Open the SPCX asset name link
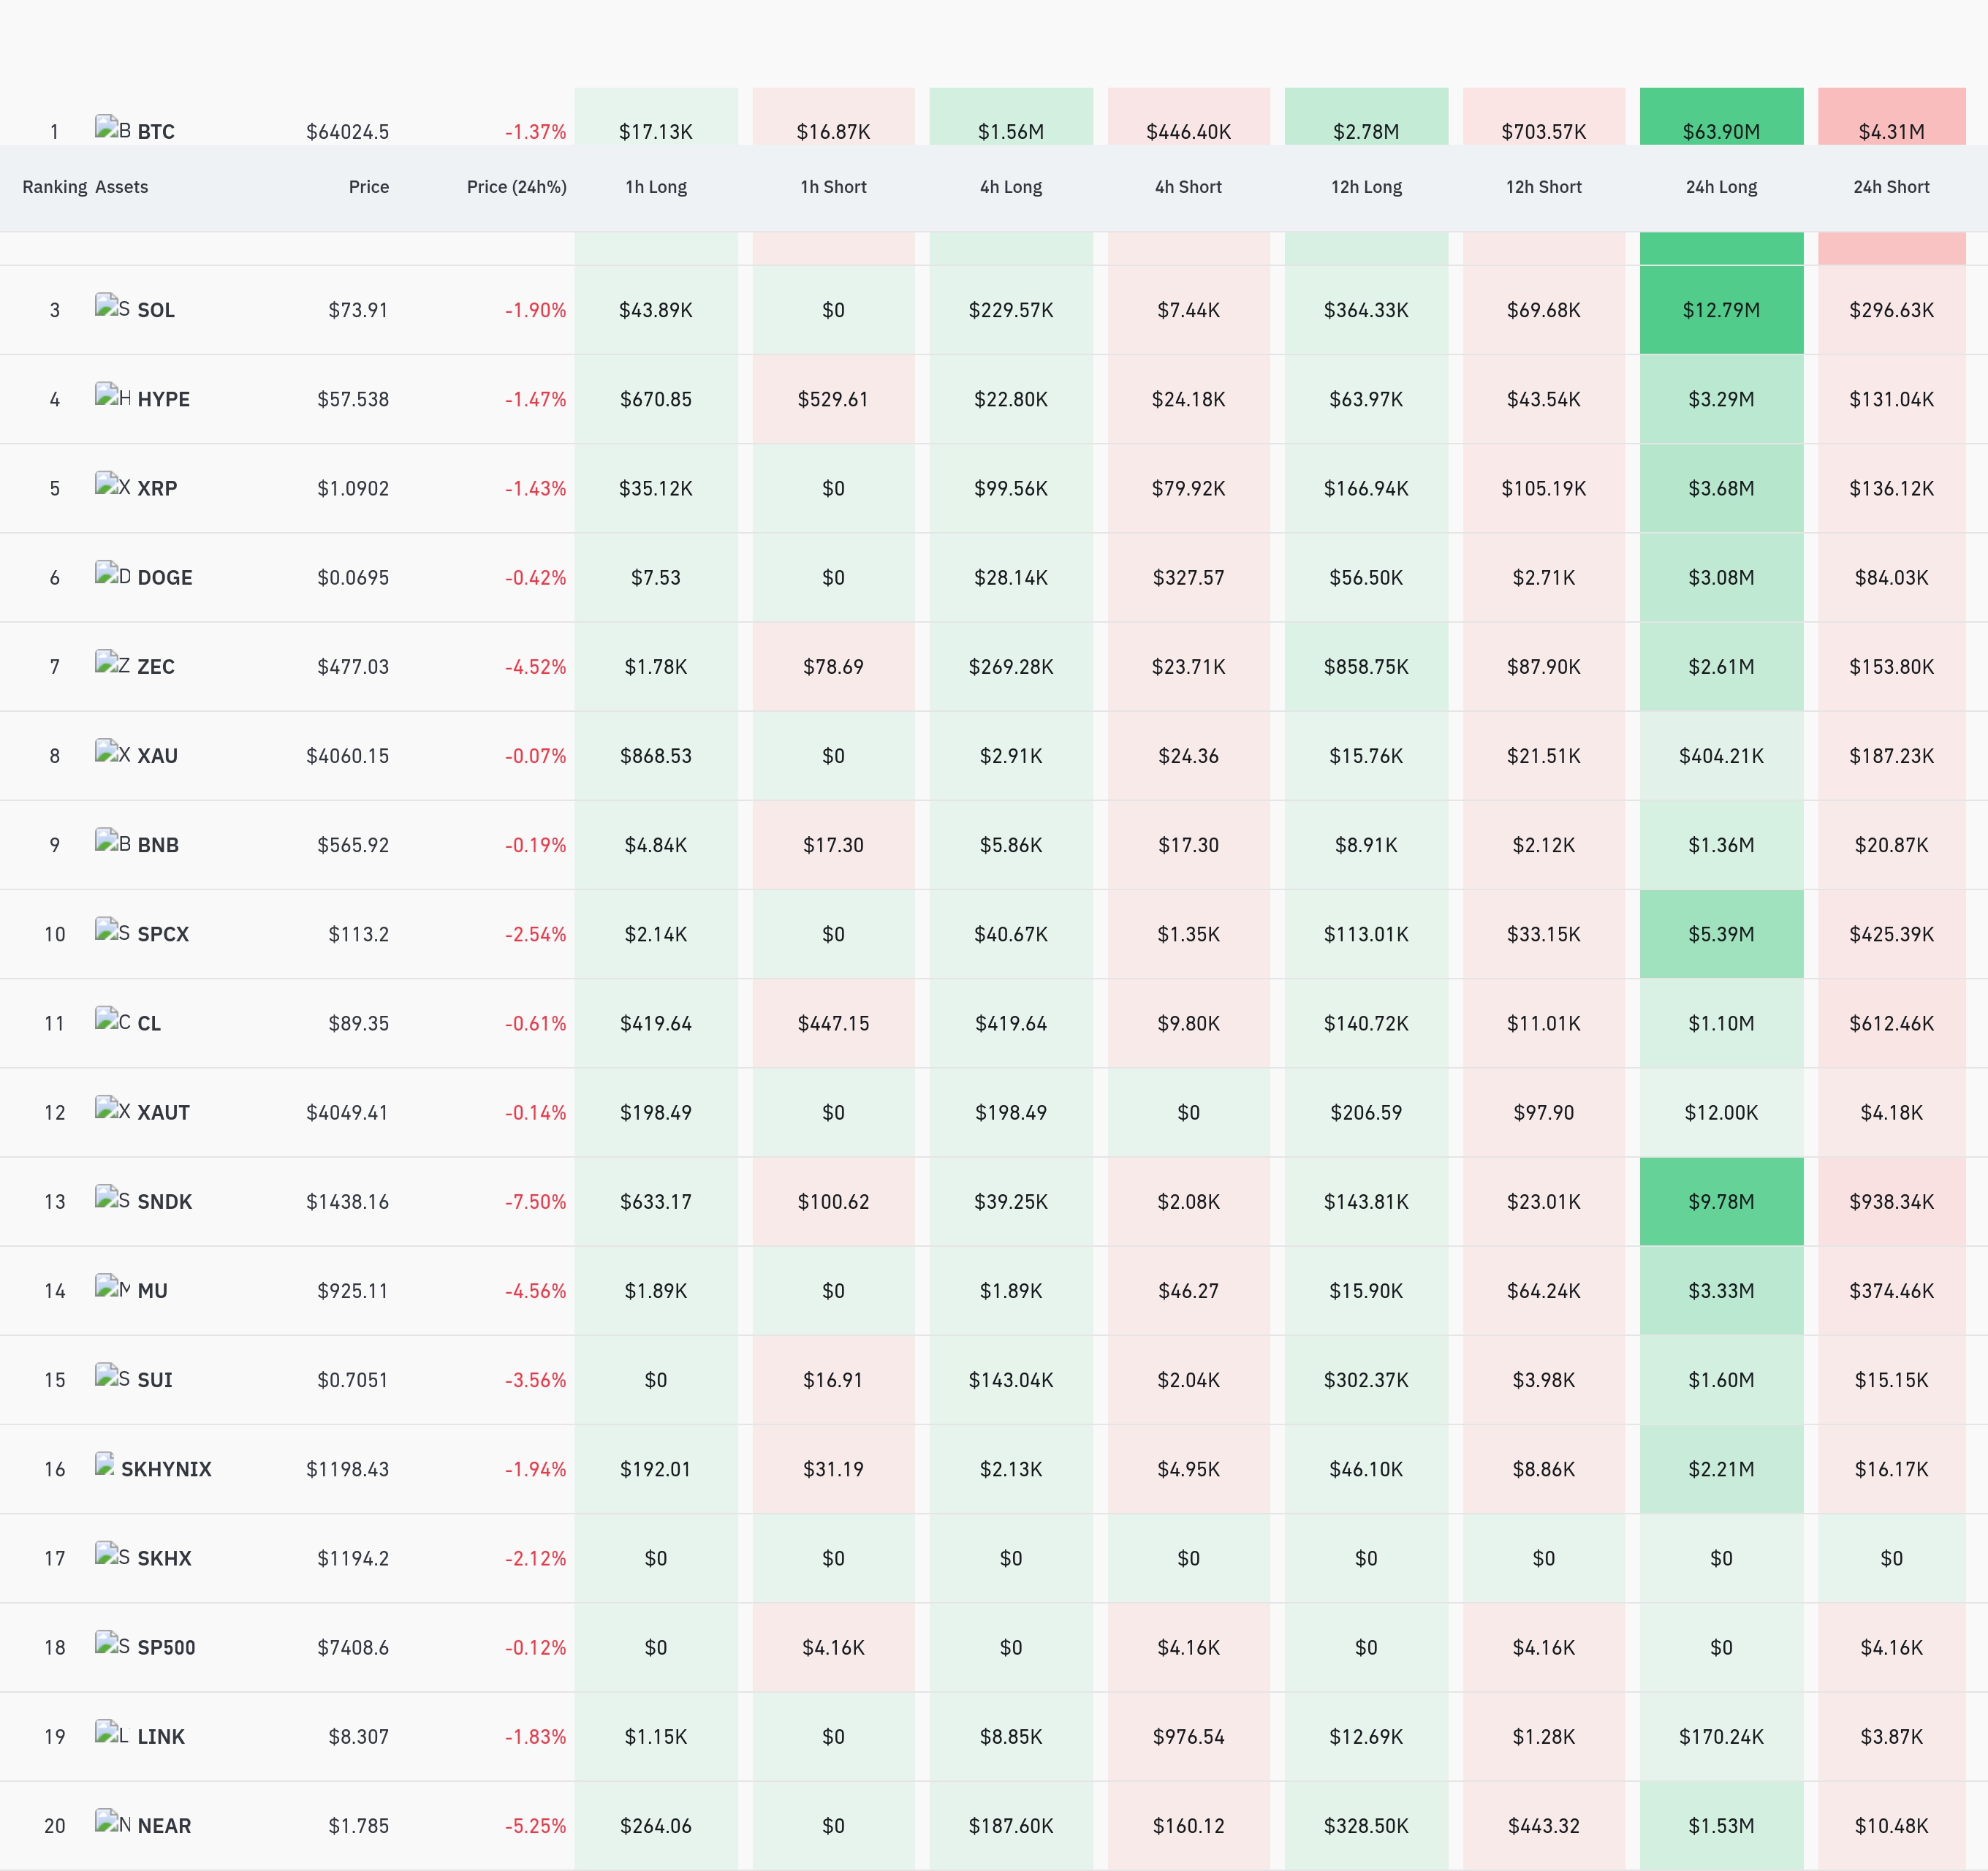Screen dimensions: 1988x1871 pos(163,934)
